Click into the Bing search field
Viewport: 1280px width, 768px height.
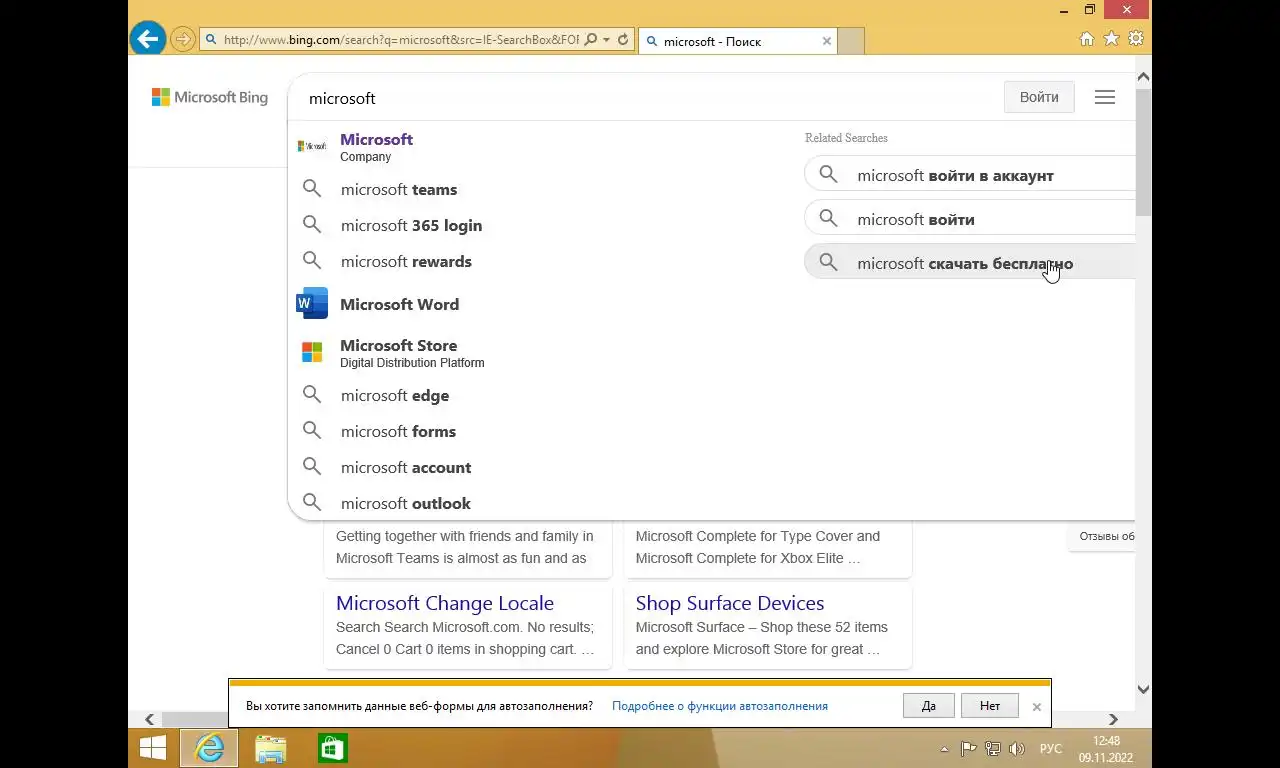click(640, 98)
